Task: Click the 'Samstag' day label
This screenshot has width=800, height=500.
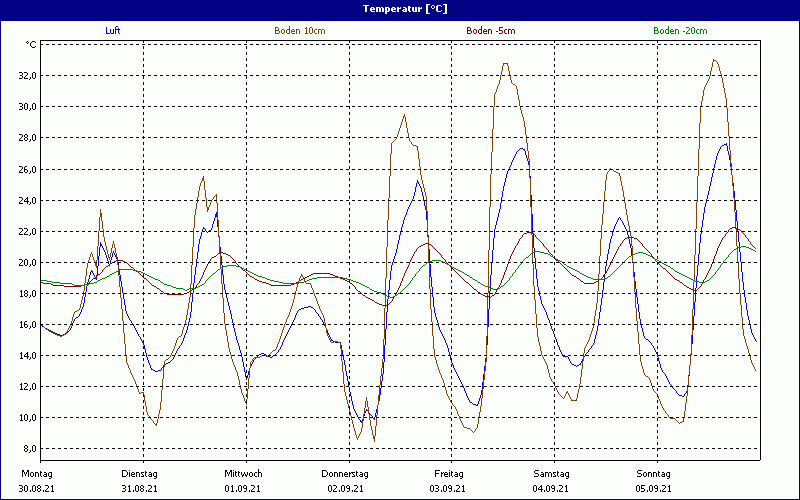Action: point(552,474)
